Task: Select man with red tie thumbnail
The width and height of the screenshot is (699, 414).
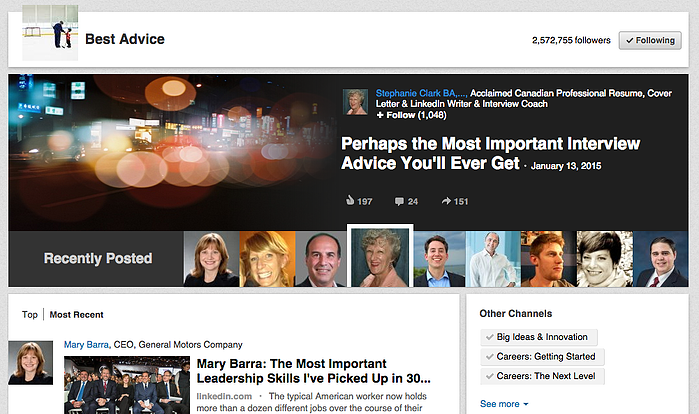Action: [x=661, y=258]
